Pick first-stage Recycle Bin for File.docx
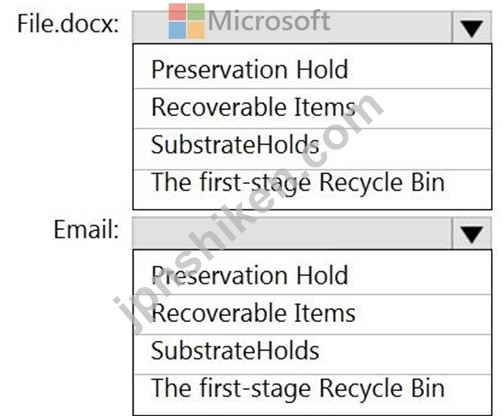Screen dimensions: 503x416 click(312, 189)
